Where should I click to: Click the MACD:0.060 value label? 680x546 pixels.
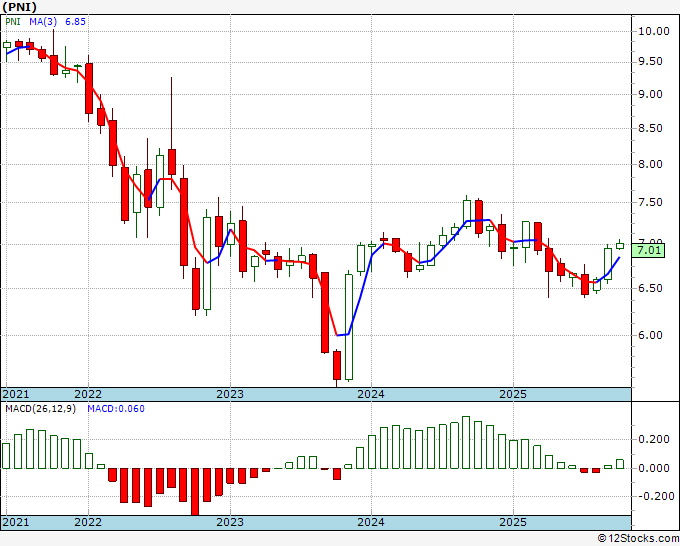click(x=116, y=409)
